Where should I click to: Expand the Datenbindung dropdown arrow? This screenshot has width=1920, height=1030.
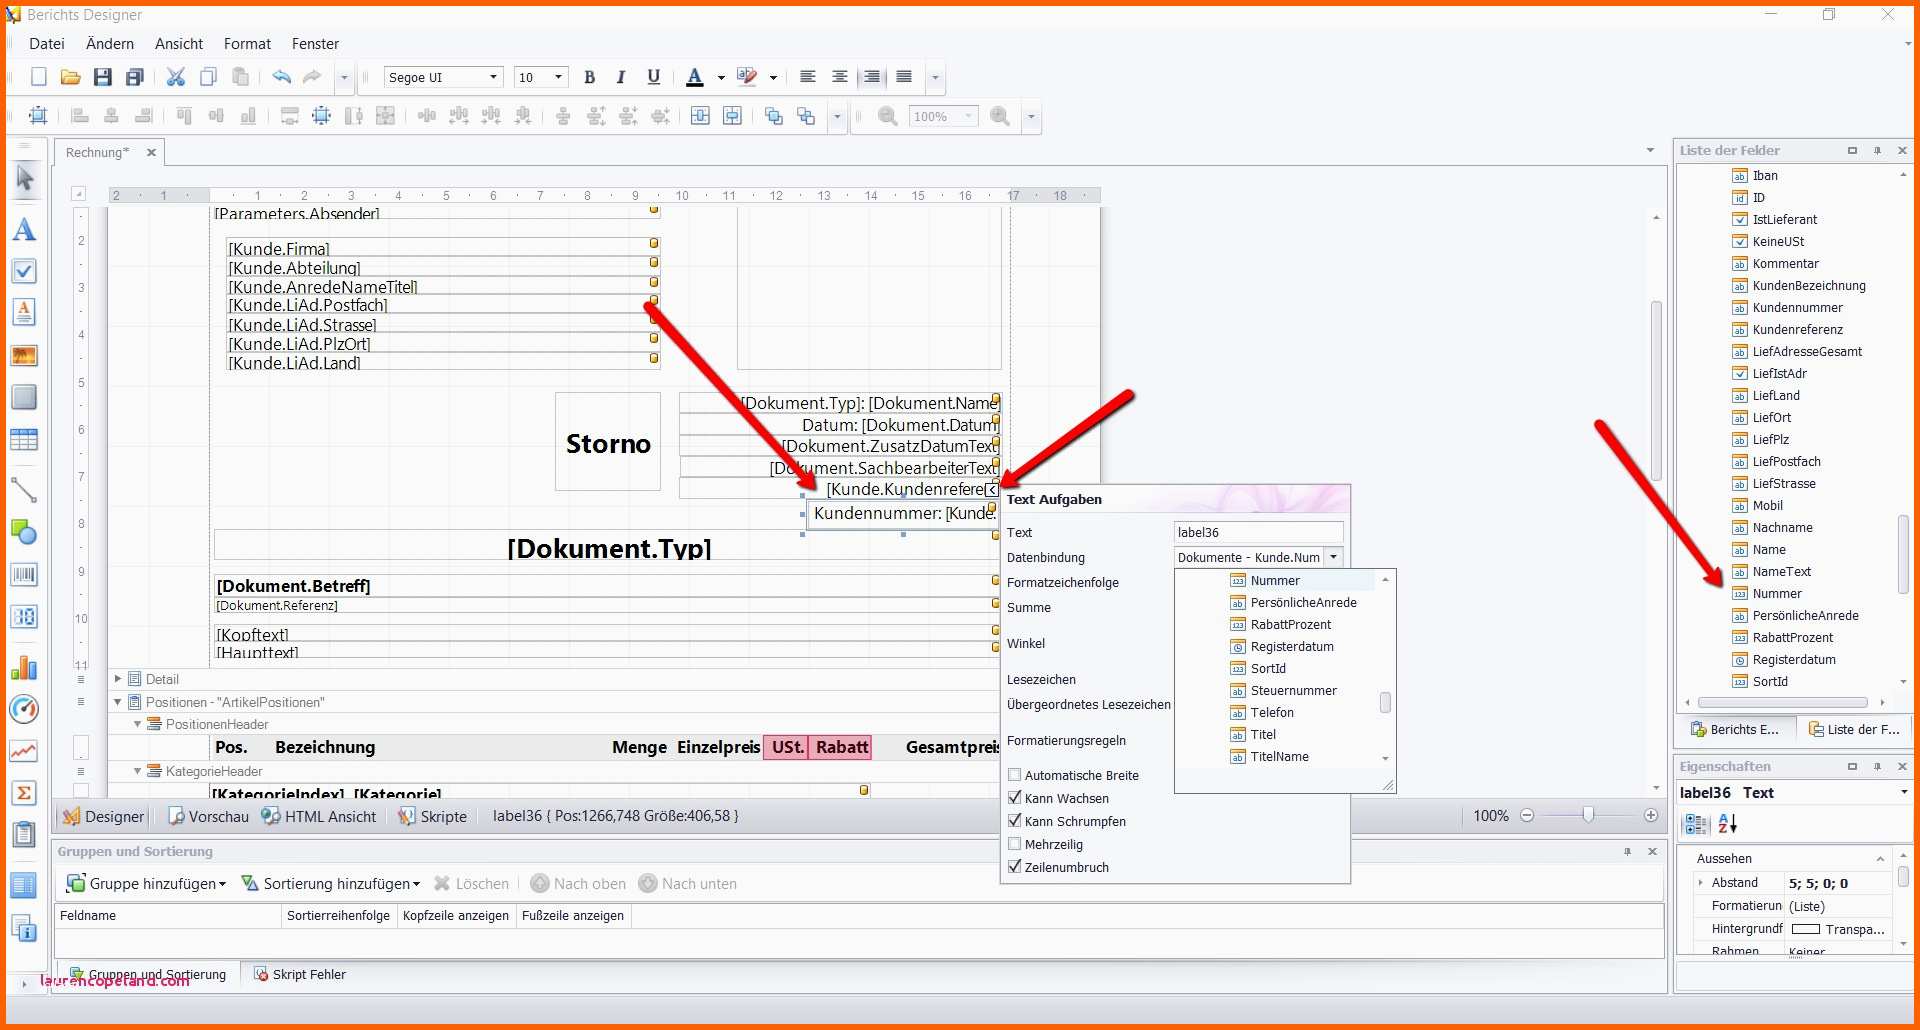(x=1333, y=557)
